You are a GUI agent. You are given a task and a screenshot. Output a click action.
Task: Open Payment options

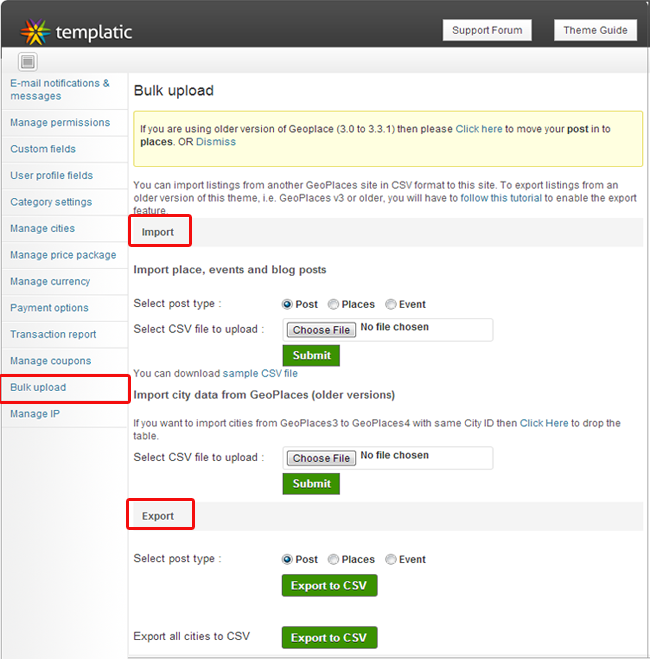(x=49, y=308)
